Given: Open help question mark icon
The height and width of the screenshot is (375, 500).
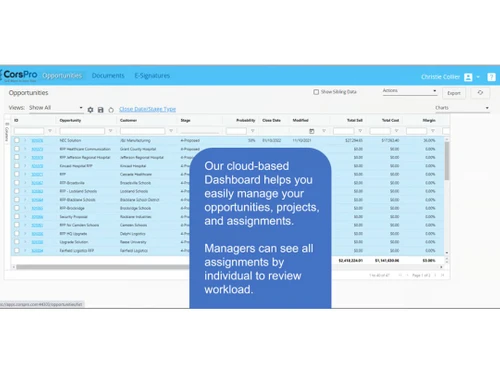Looking at the screenshot, I should pyautogui.click(x=491, y=77).
